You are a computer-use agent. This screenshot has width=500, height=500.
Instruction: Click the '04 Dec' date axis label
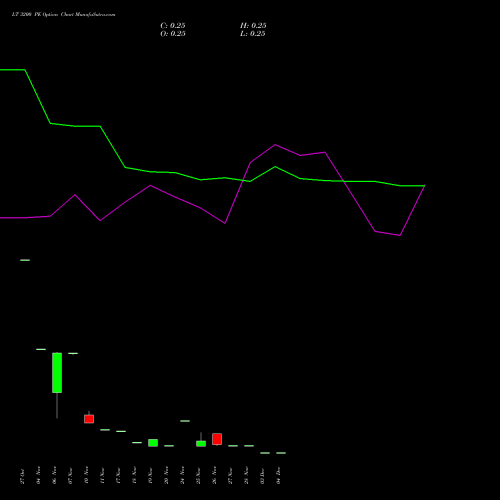coord(278,475)
